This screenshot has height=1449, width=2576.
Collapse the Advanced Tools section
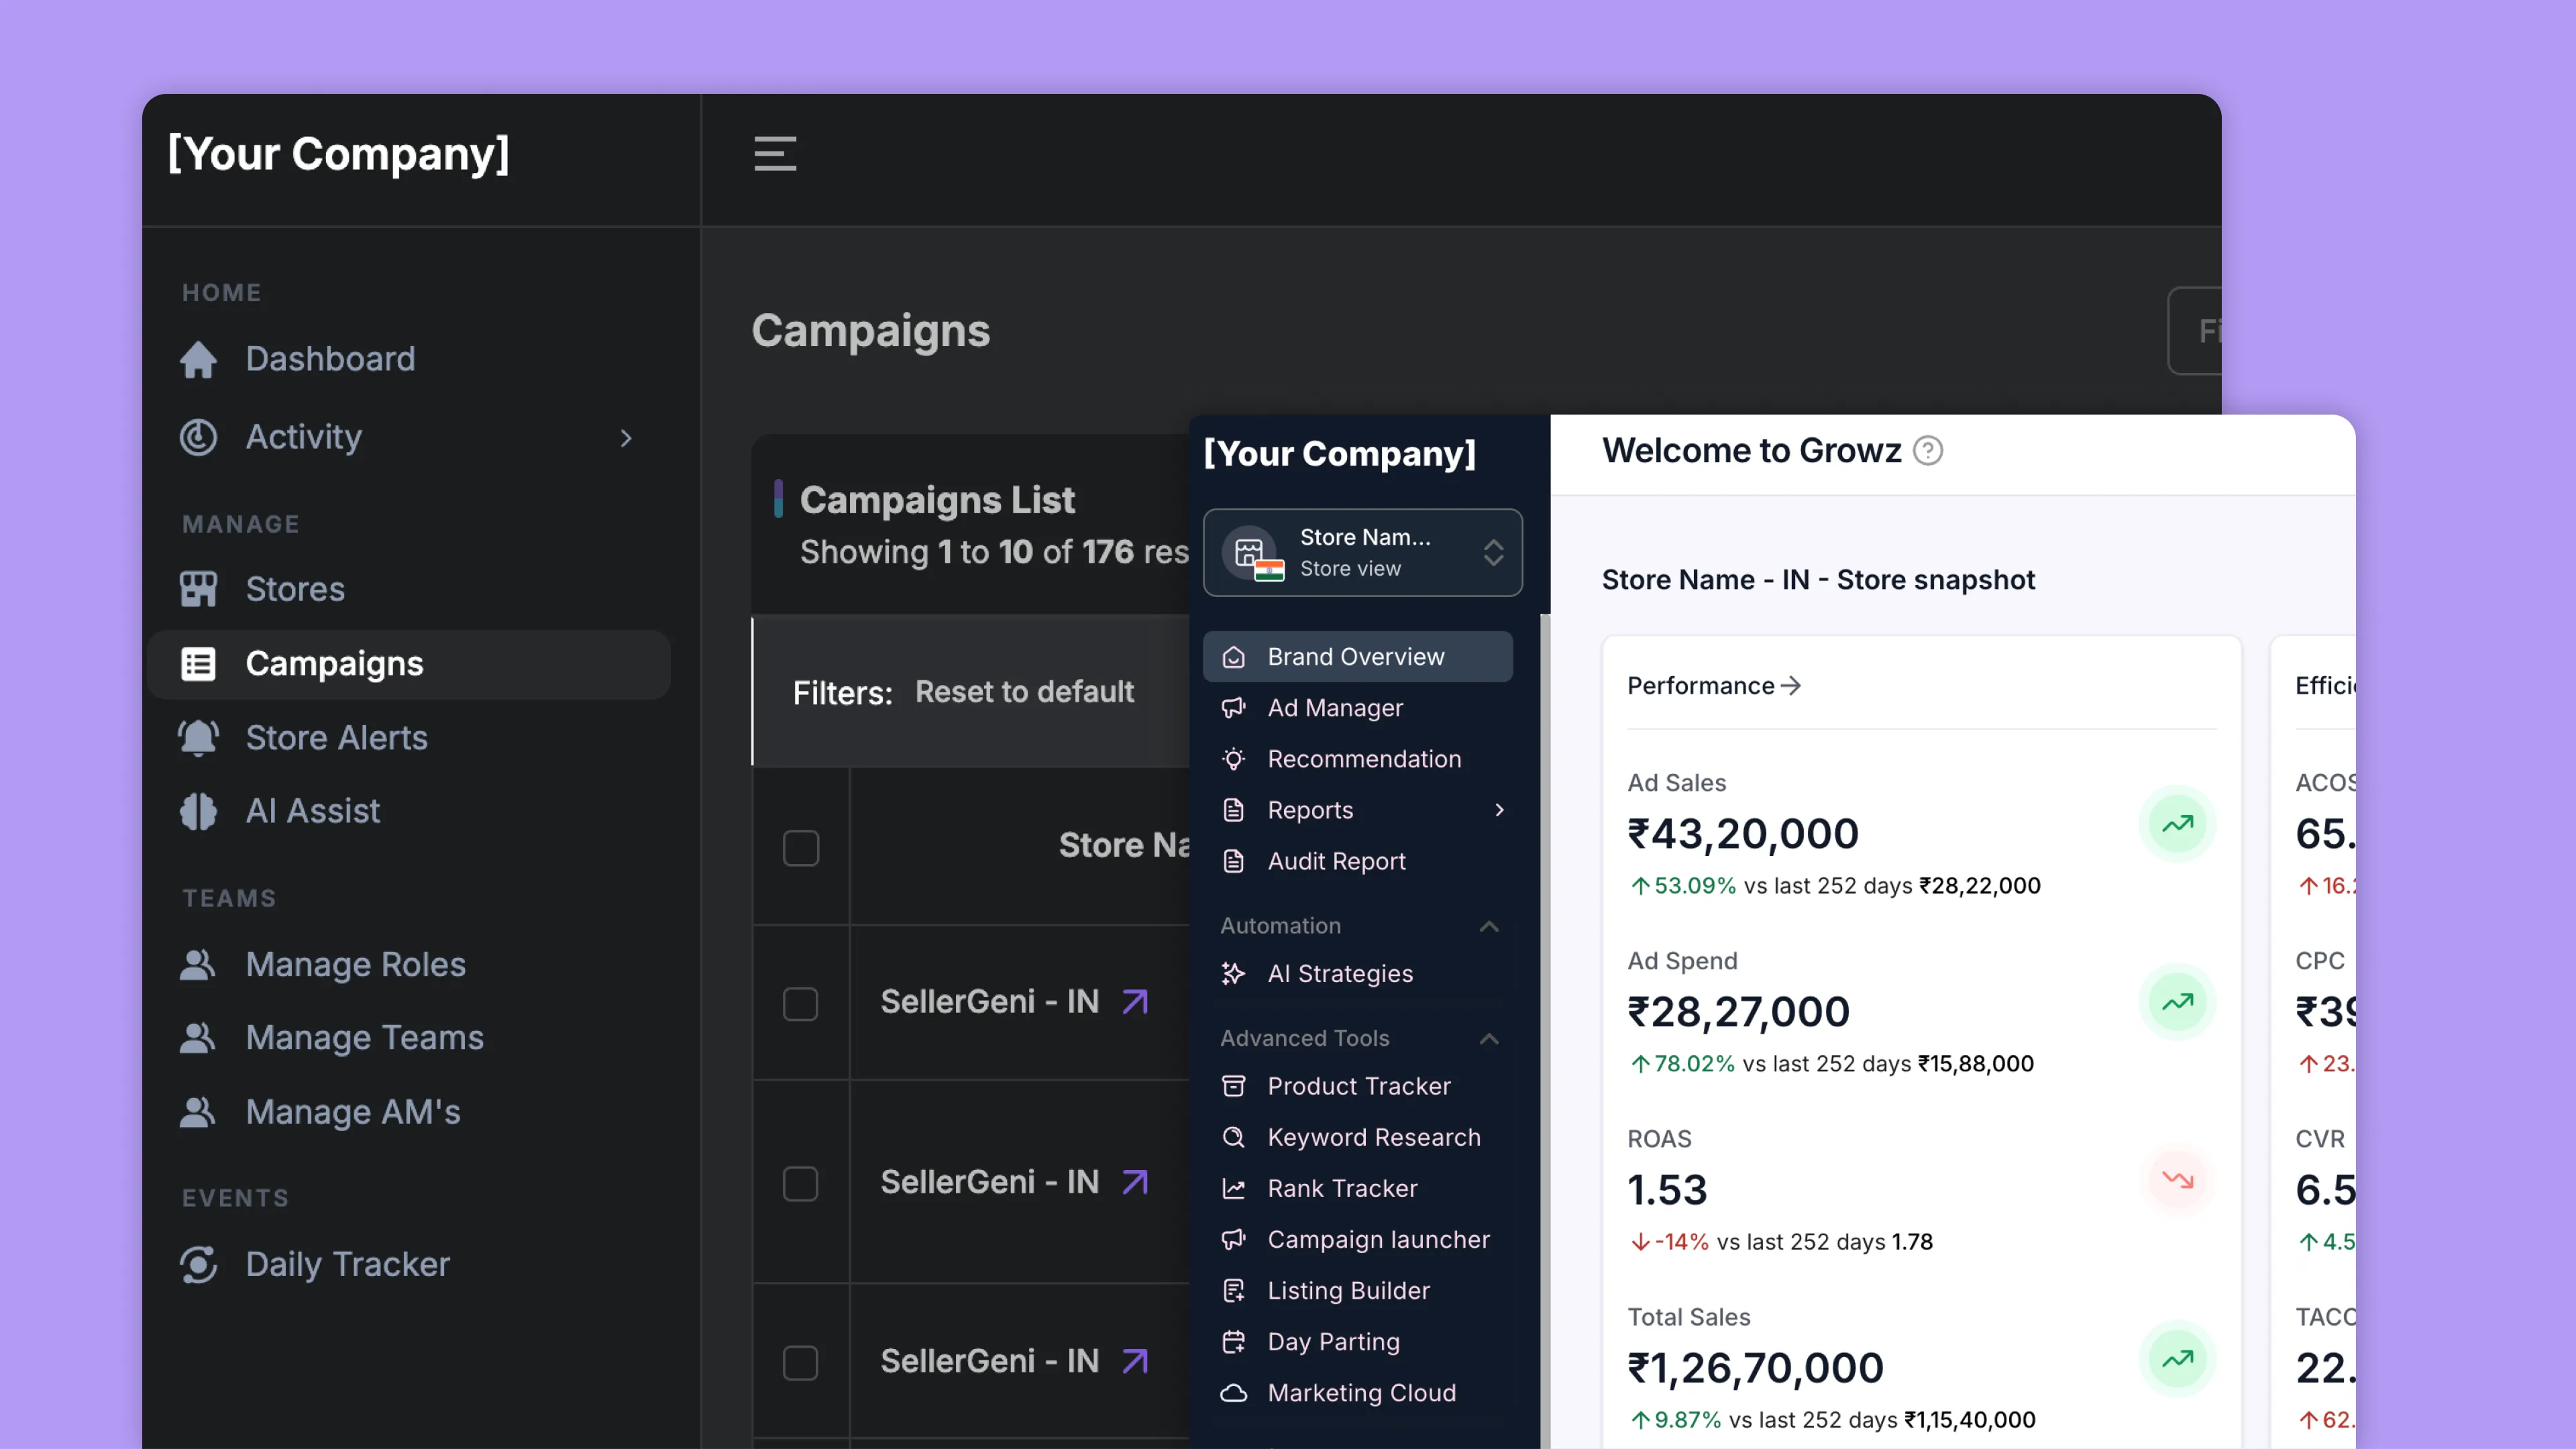[x=1489, y=1039]
